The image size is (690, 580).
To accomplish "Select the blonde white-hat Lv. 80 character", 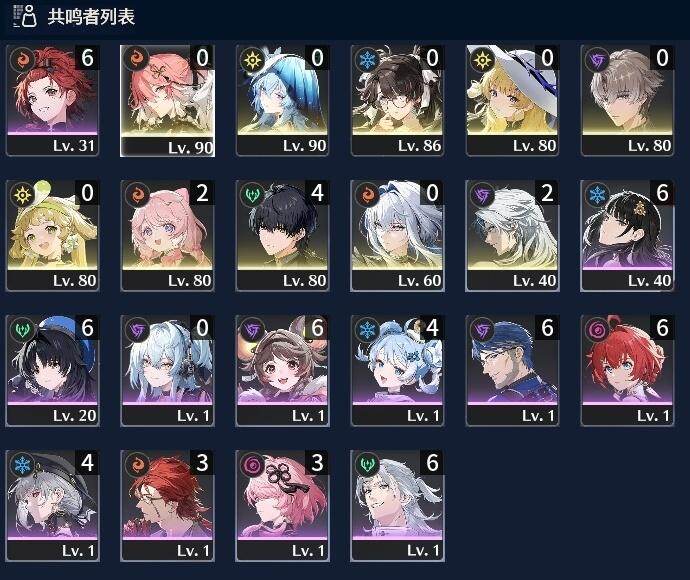I will point(512,100).
